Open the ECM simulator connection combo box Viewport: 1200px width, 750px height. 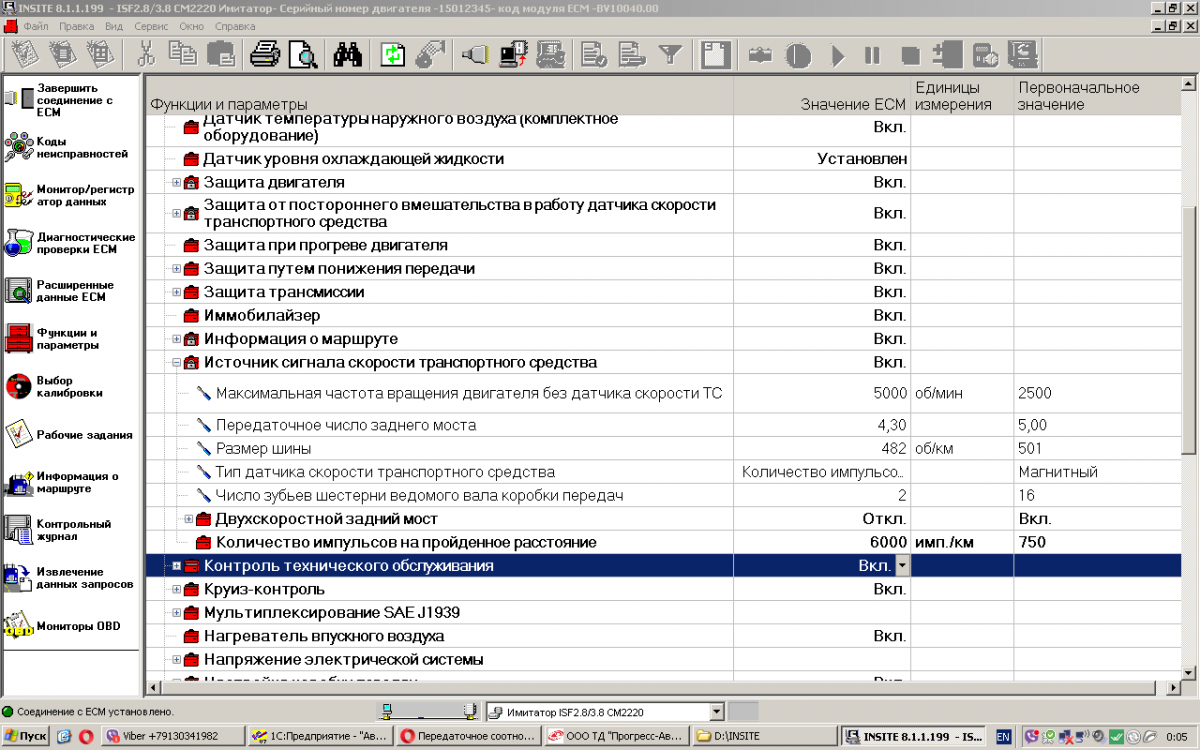click(715, 712)
